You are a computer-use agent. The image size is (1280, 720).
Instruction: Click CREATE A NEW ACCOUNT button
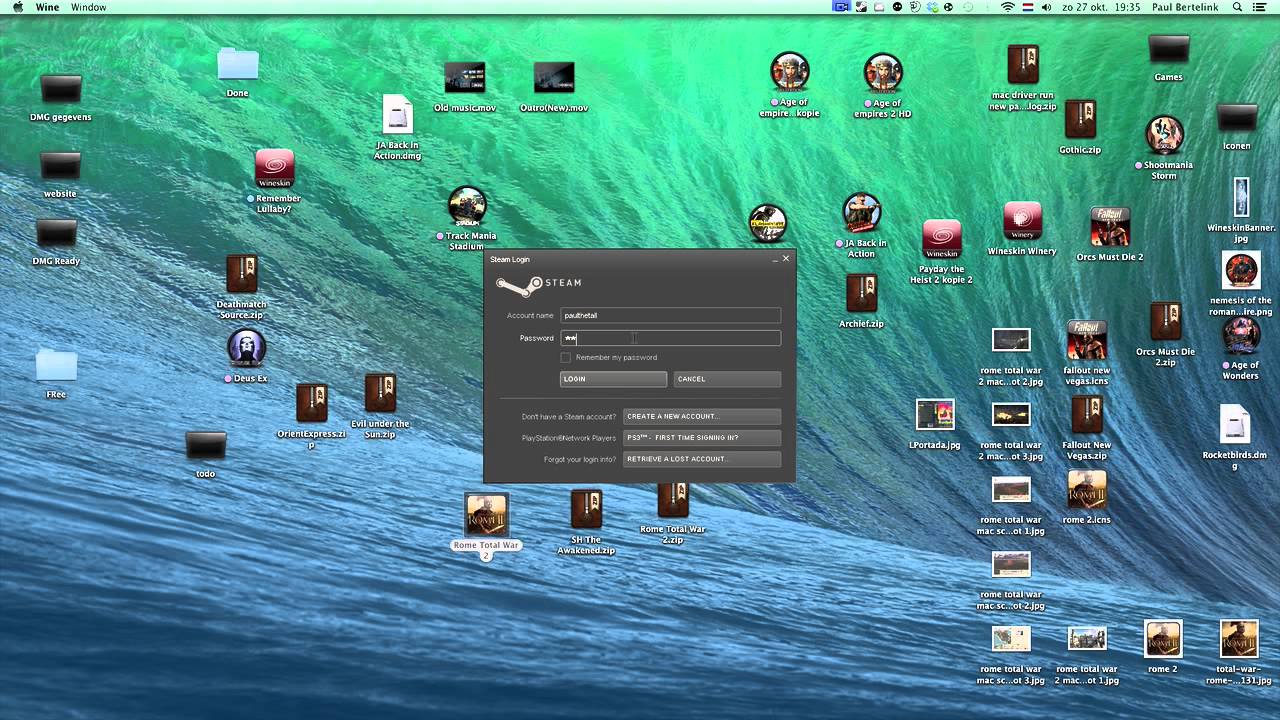coord(702,416)
